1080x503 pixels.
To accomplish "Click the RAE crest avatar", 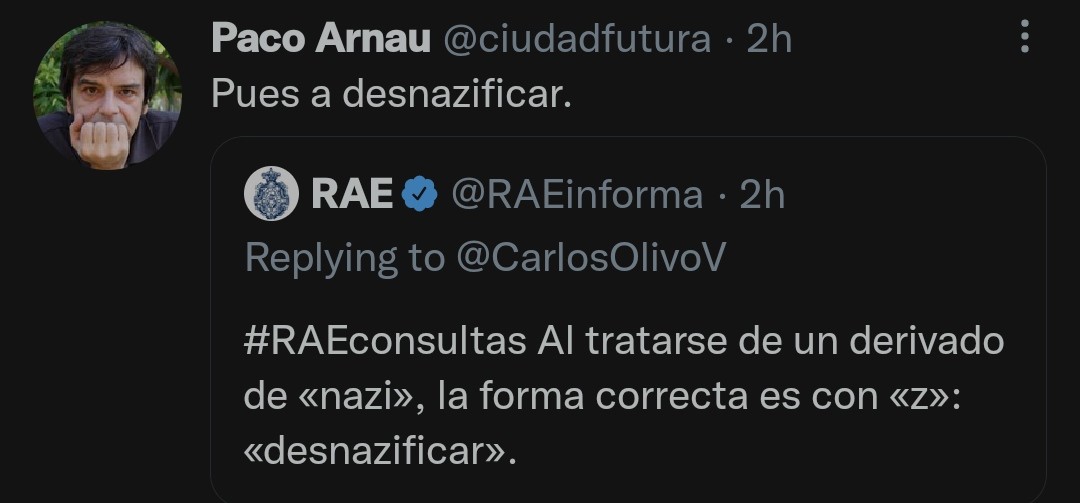I will (272, 194).
